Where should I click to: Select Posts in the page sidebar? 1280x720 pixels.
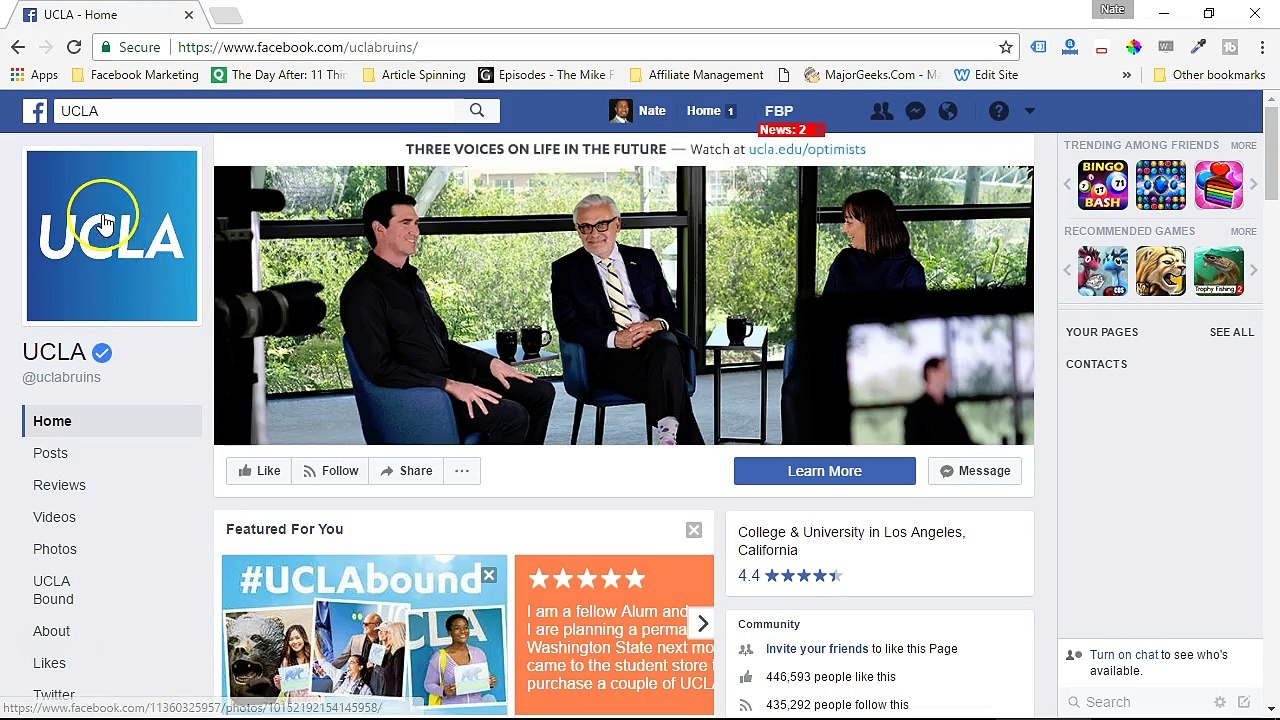[50, 453]
